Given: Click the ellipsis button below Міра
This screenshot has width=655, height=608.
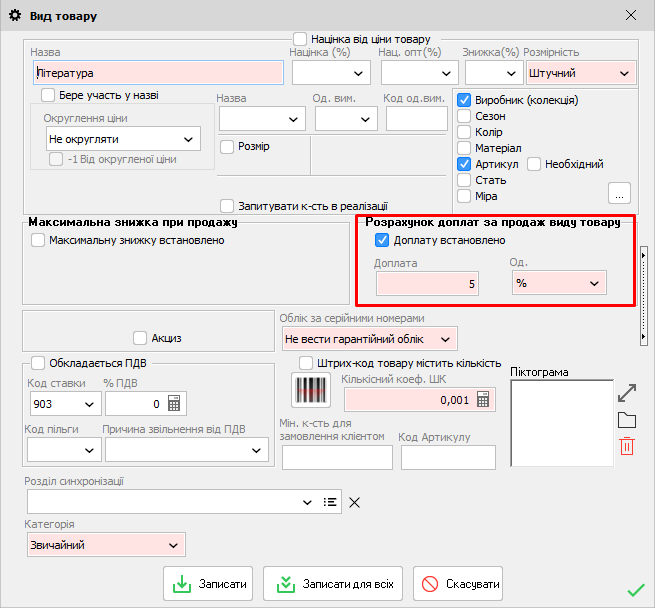Looking at the screenshot, I should (x=620, y=192).
